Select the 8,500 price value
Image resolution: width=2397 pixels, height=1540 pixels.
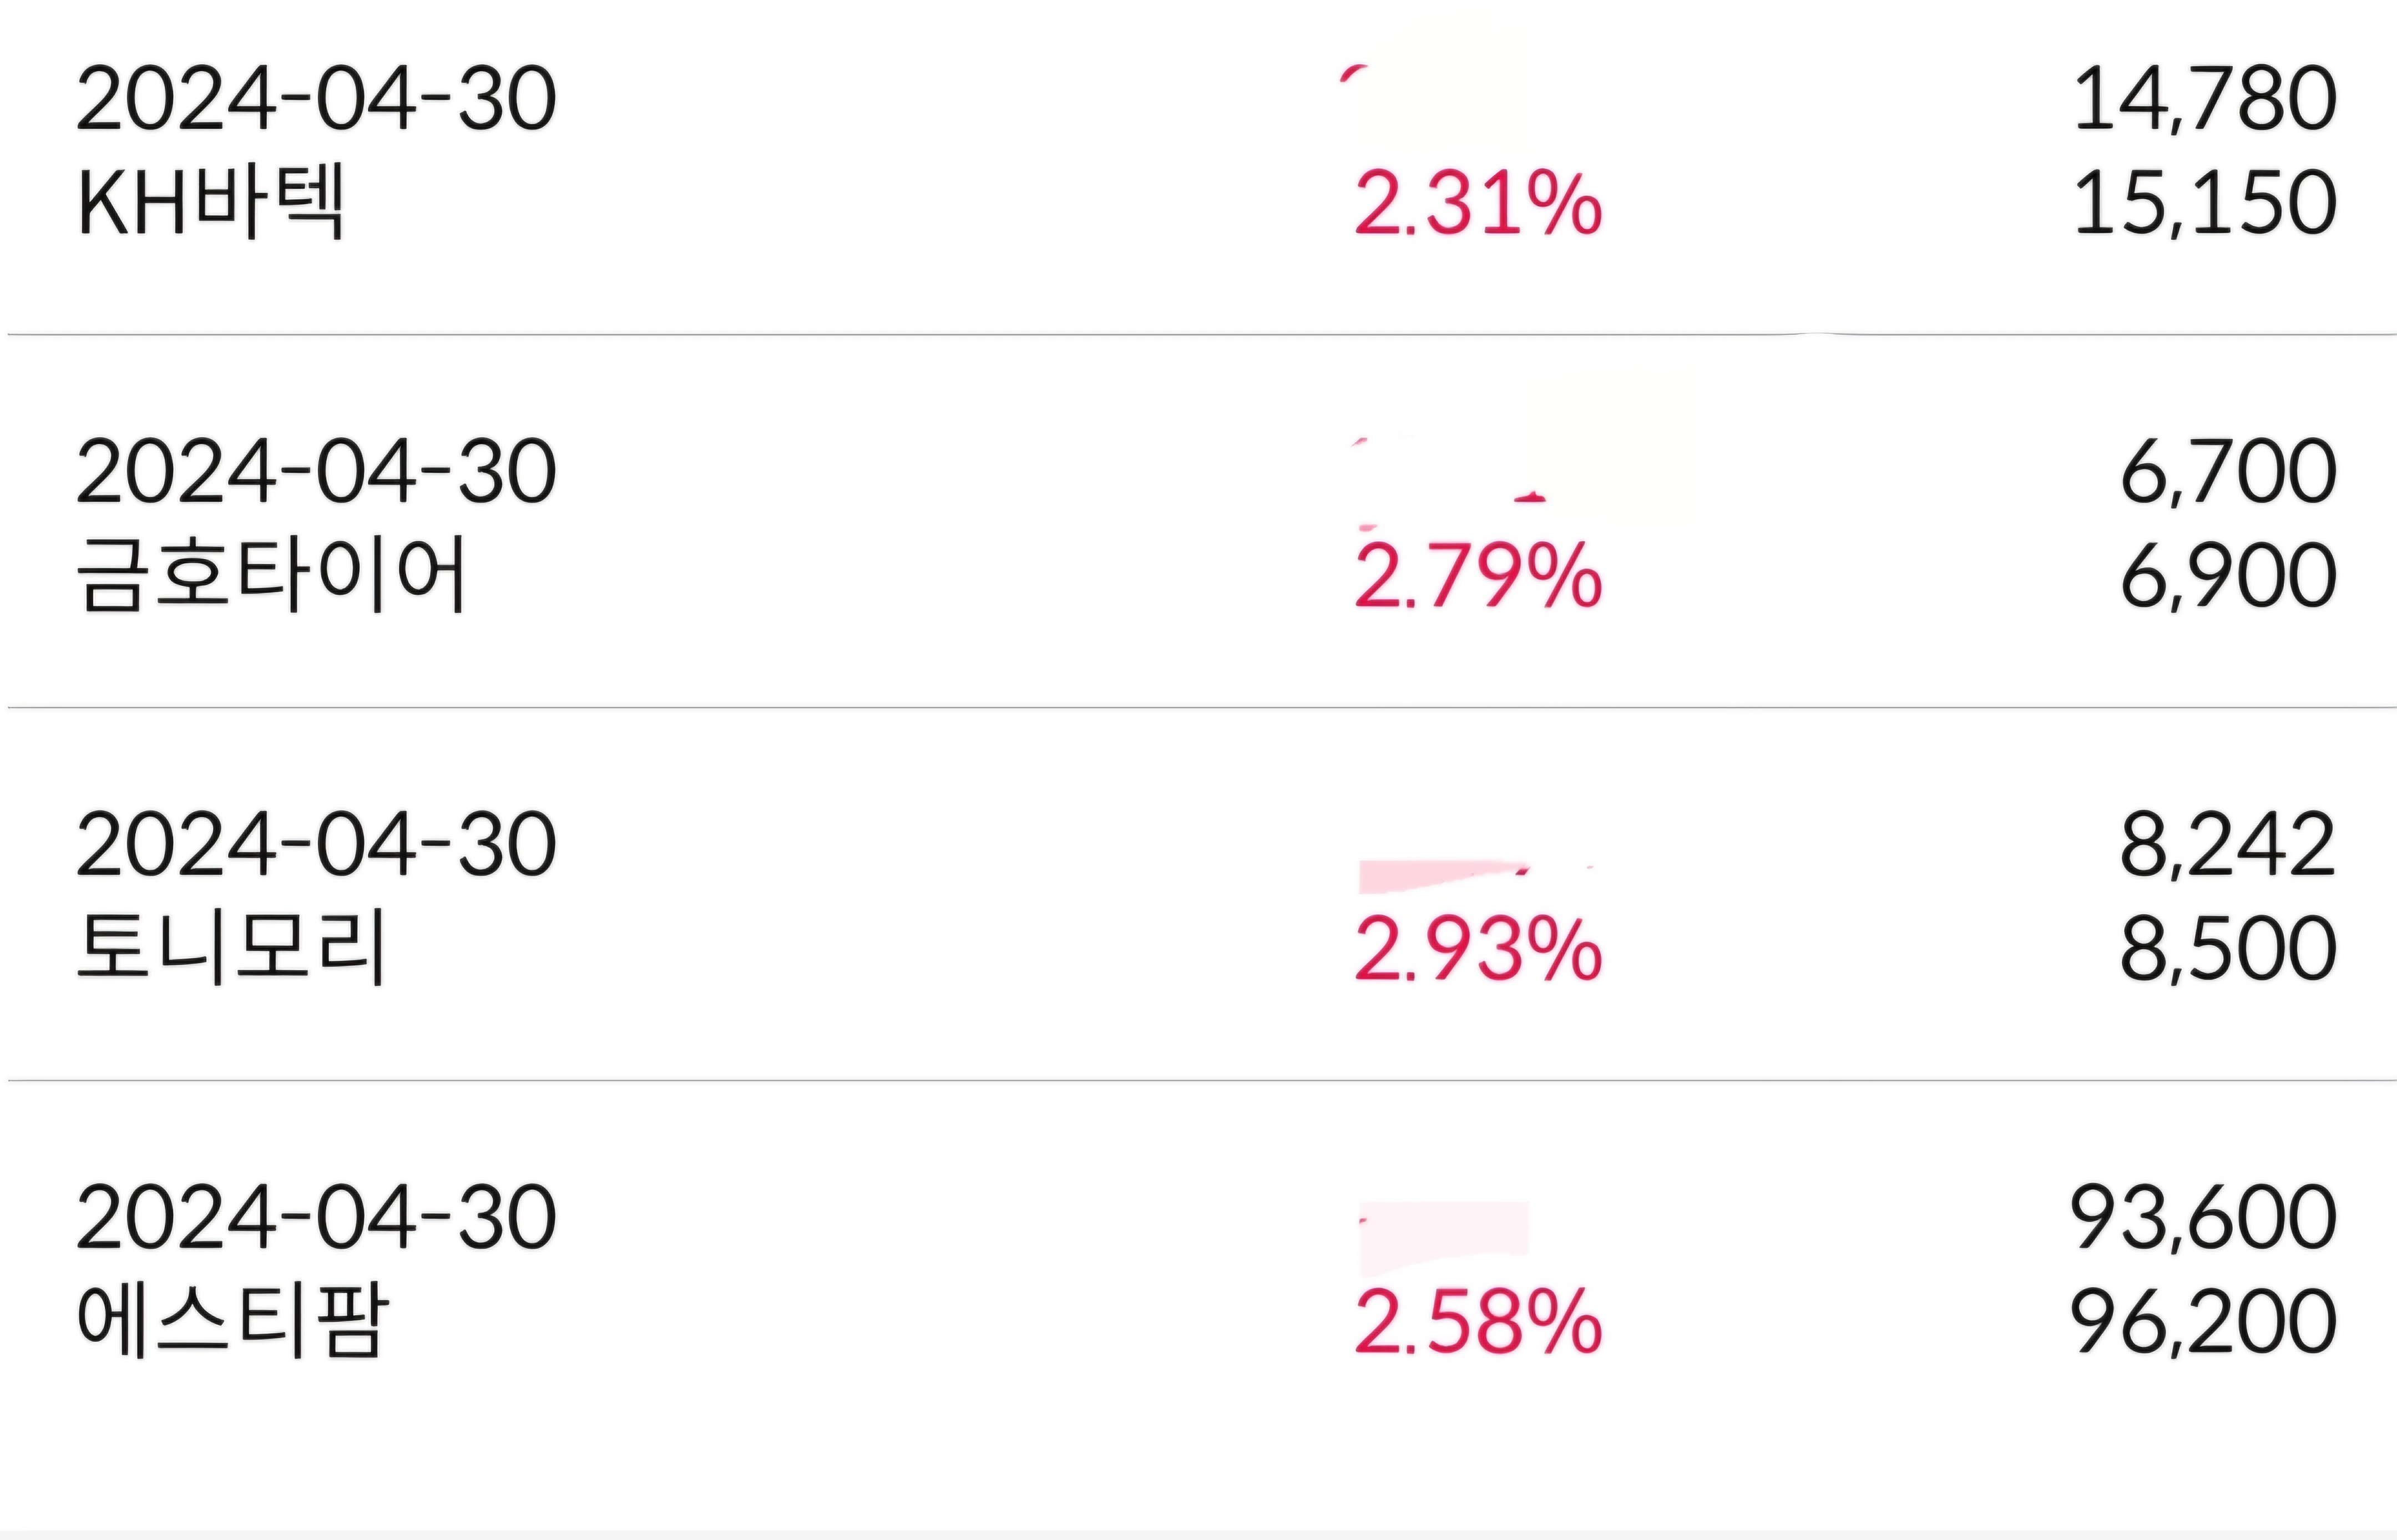pos(2228,950)
